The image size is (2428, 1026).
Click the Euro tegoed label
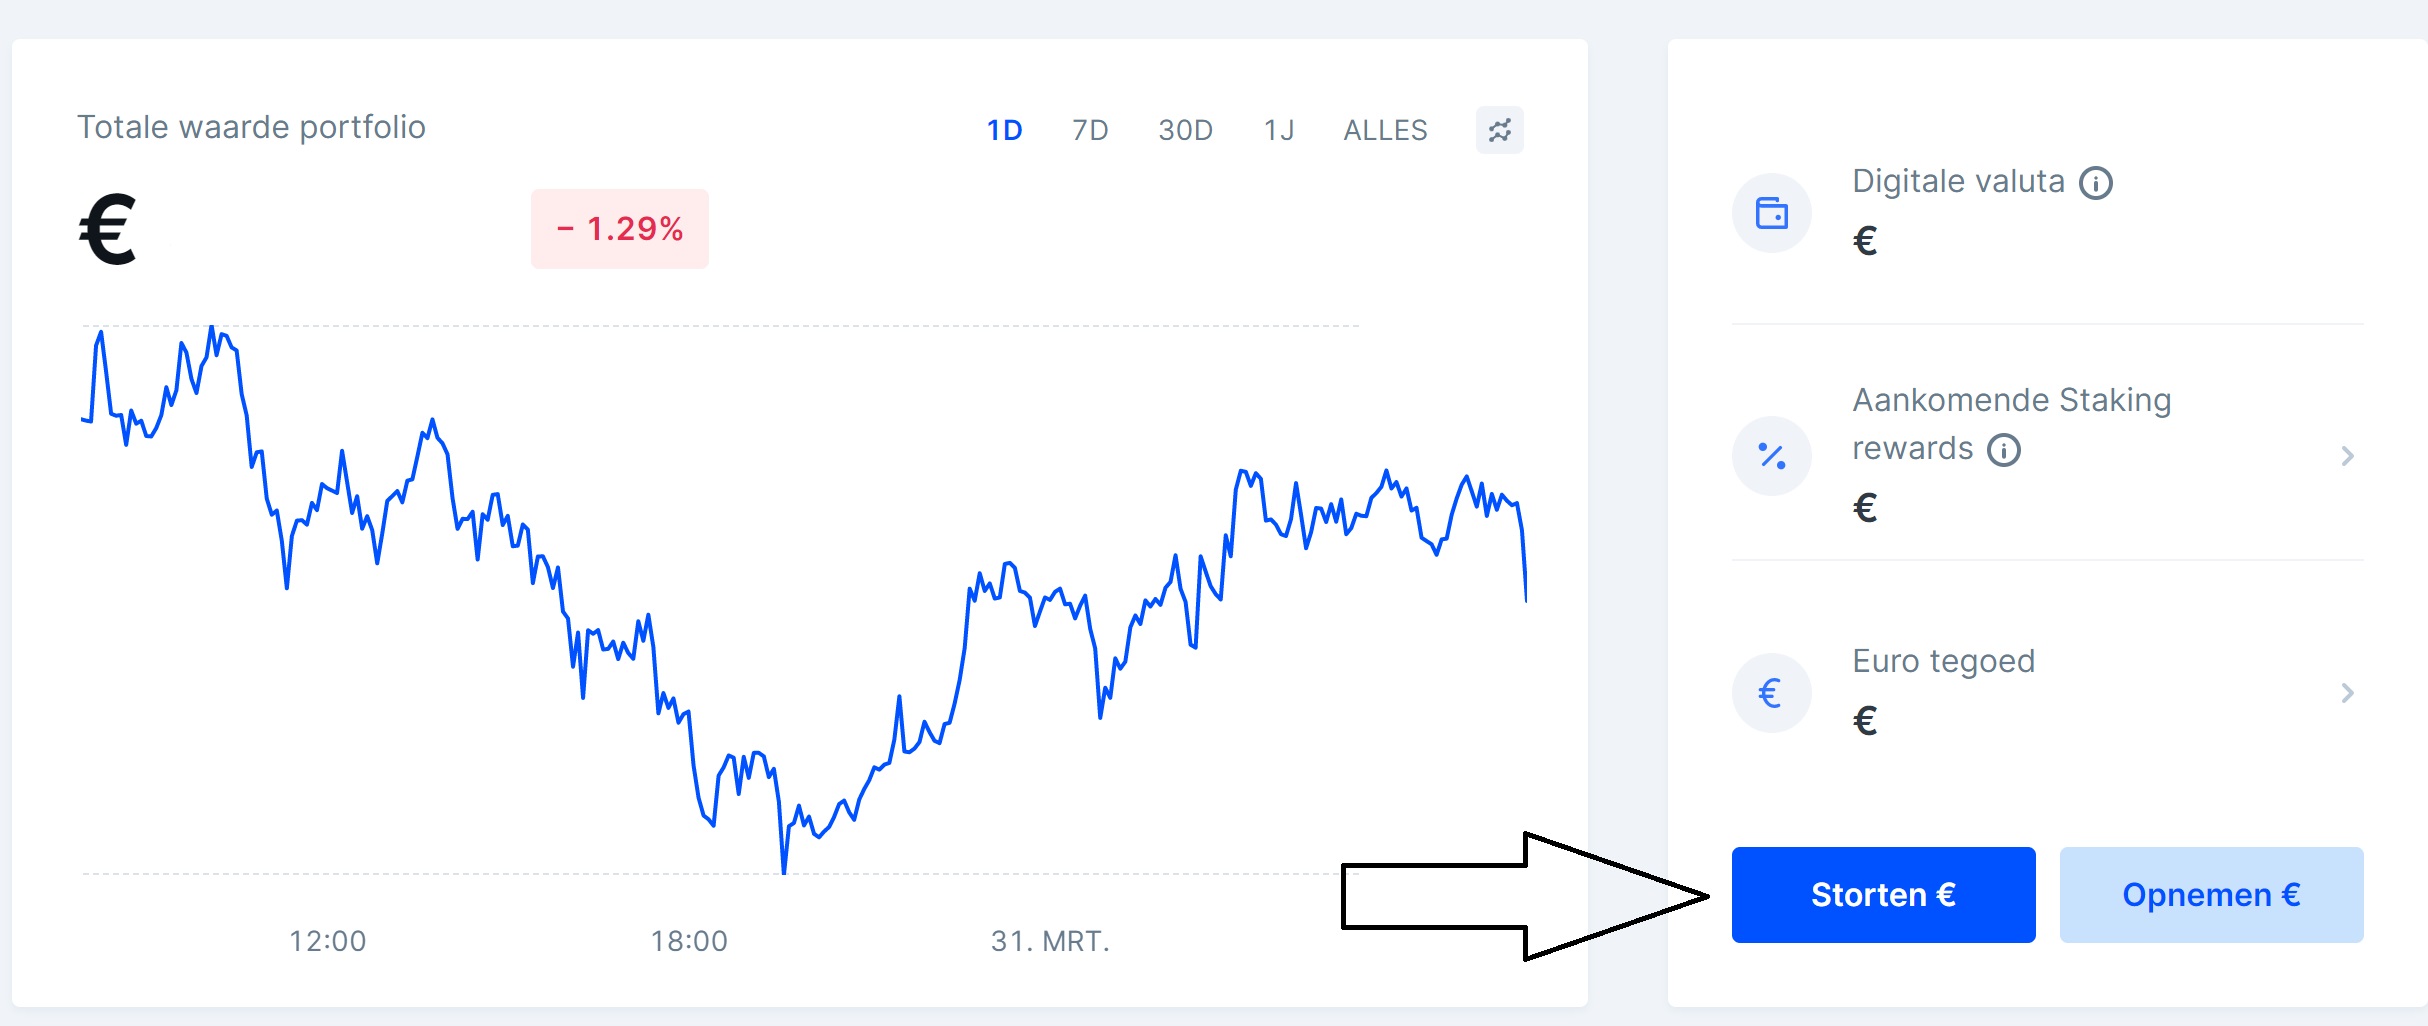(1943, 661)
